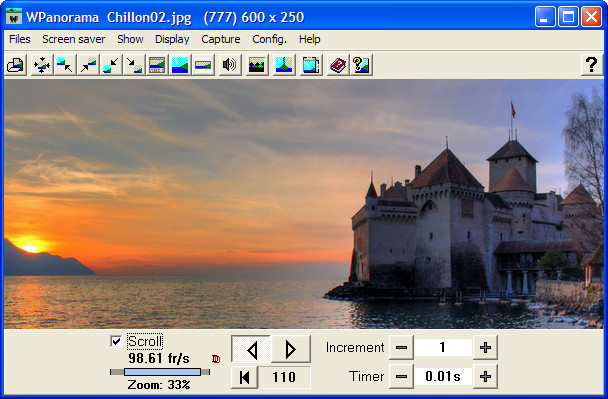Viewport: 608px width, 399px height.
Task: Click the 98.61 fr/s frame rate text
Action: tap(159, 358)
